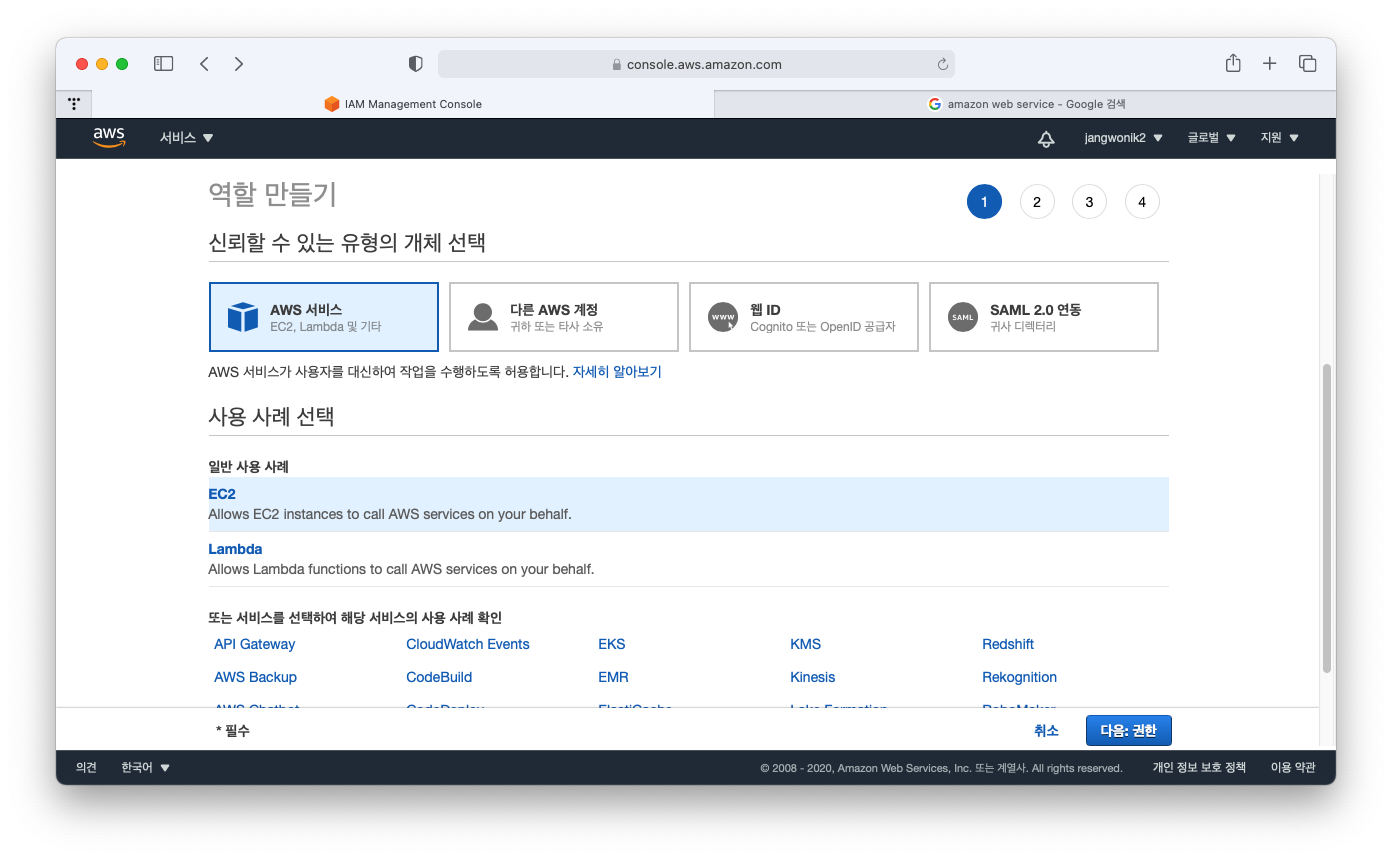1392x859 pixels.
Task: Choose the AWS 서비스 entity card
Action: [x=324, y=317]
